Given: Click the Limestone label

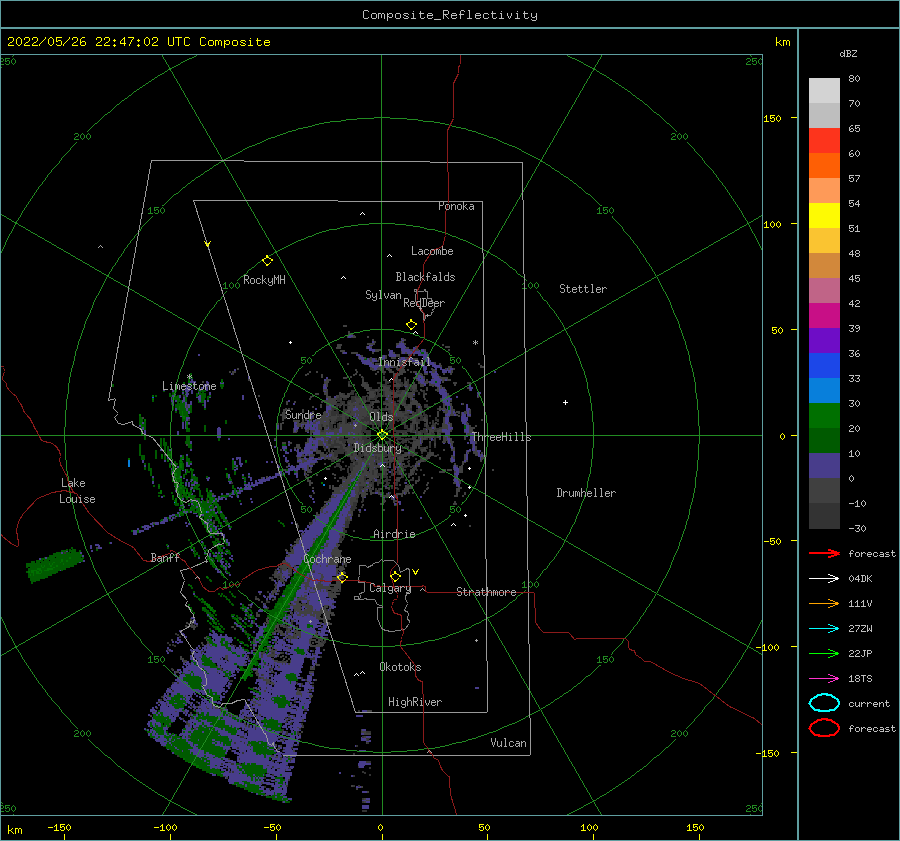Looking at the screenshot, I should (189, 386).
